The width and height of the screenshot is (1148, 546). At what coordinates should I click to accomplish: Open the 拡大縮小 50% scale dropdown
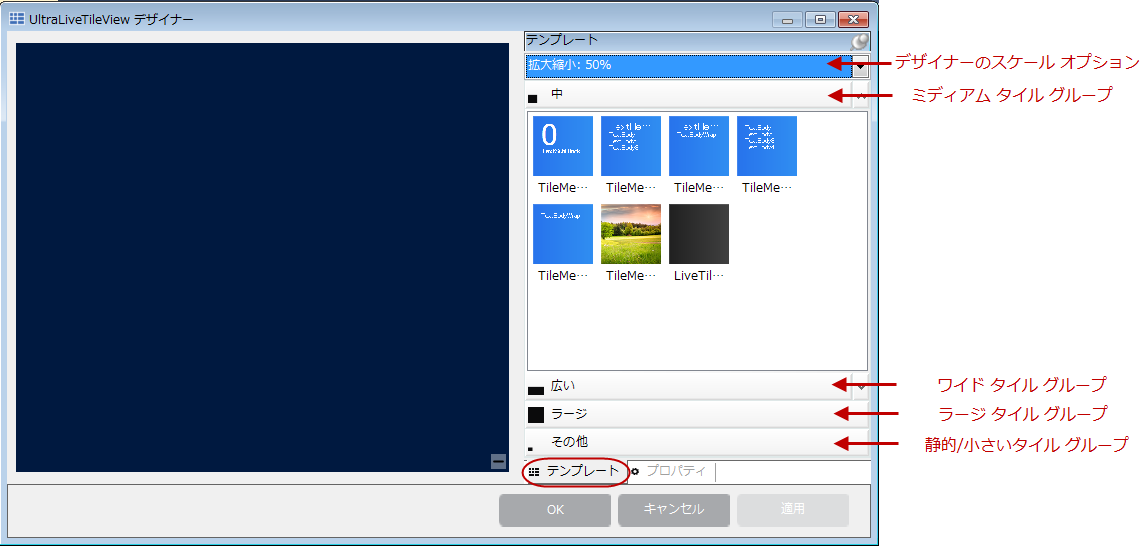[x=861, y=66]
